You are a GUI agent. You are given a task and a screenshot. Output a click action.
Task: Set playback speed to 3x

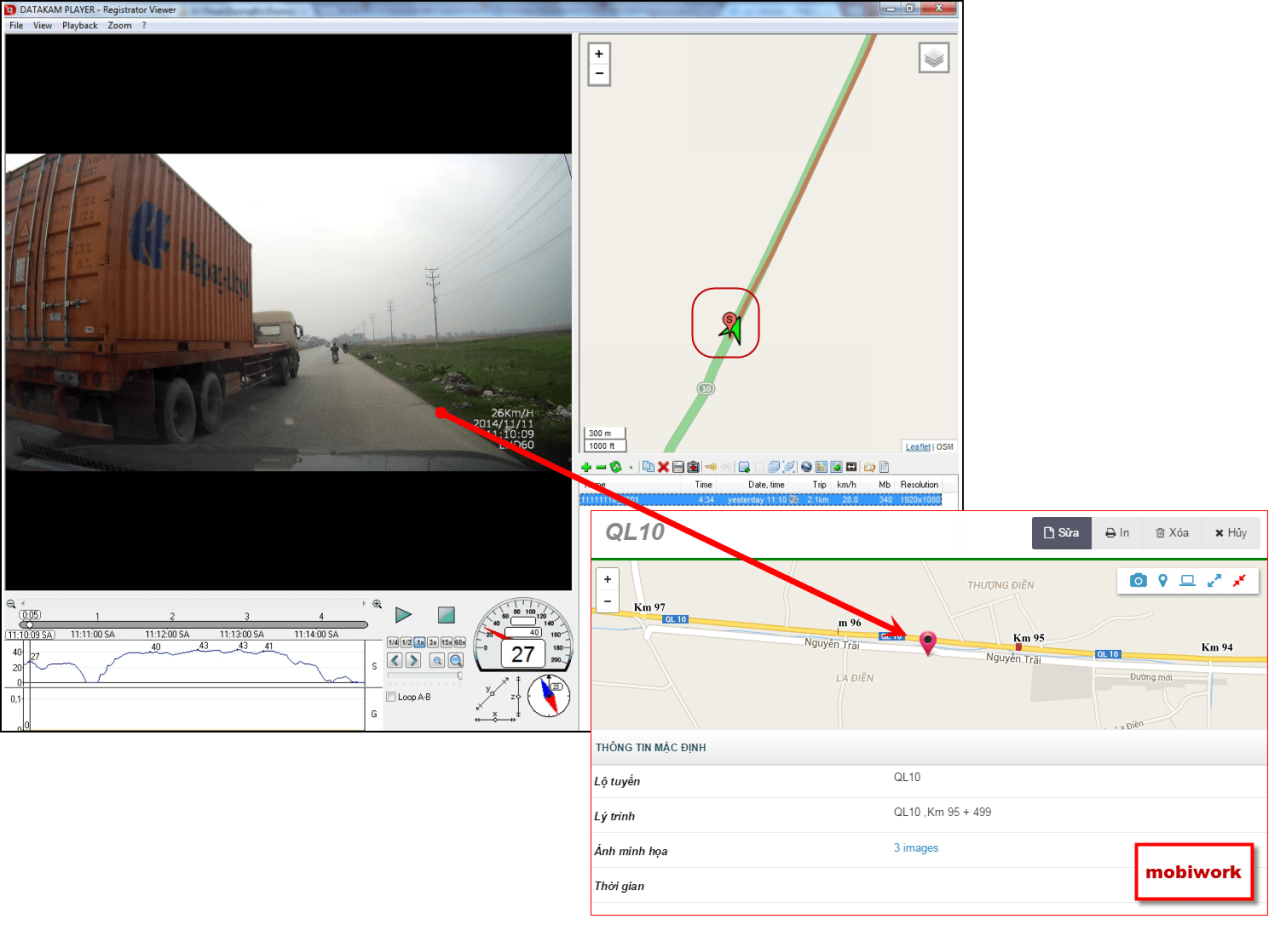tap(433, 642)
